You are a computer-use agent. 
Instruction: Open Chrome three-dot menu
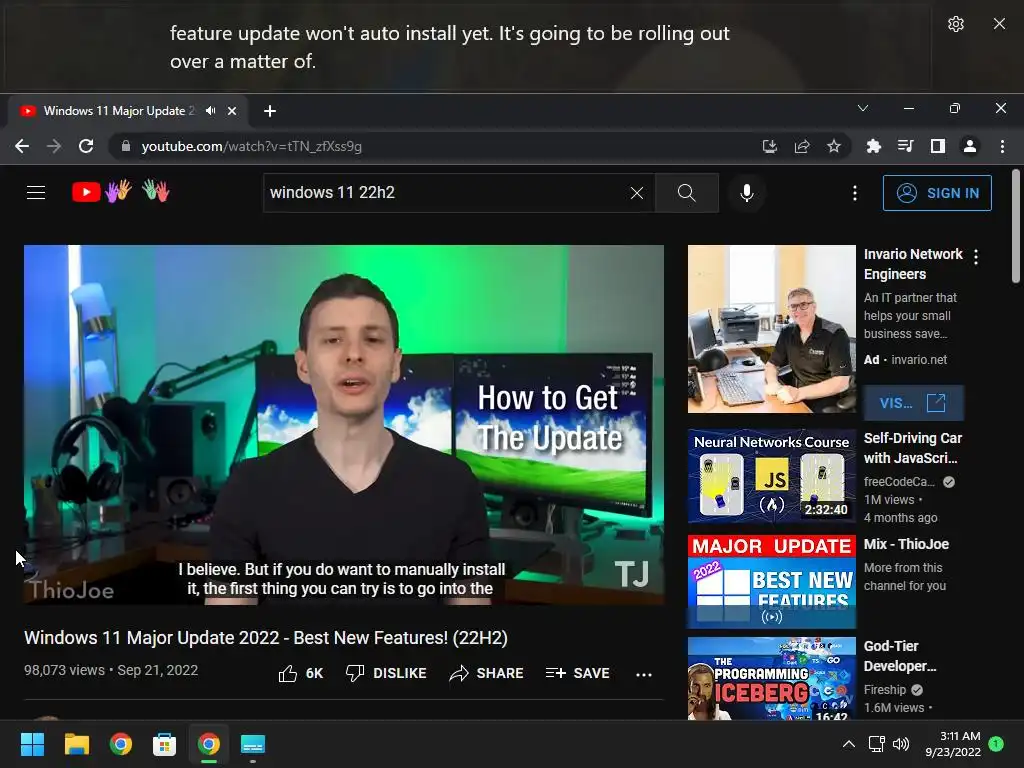coord(1002,146)
